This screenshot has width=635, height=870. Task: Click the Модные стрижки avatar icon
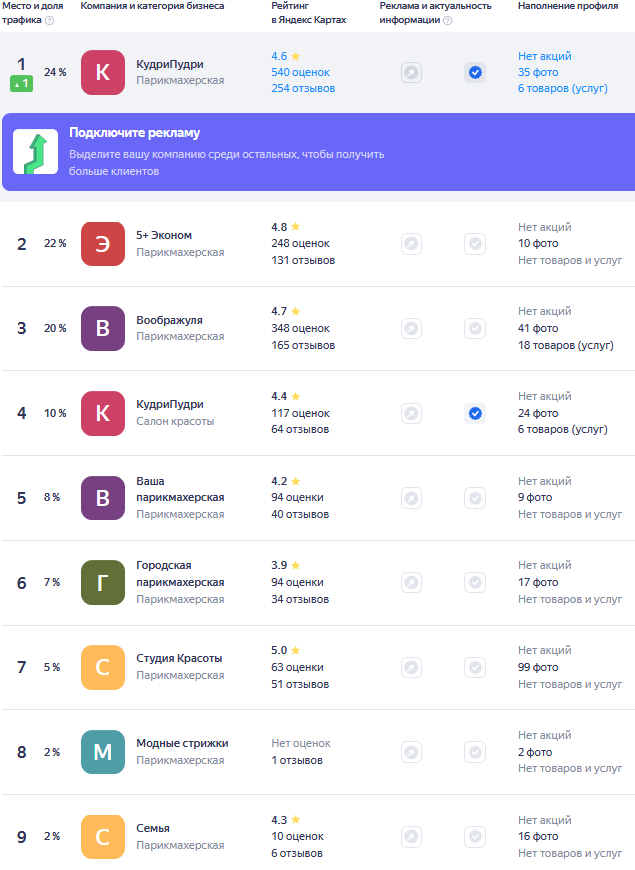tap(103, 752)
